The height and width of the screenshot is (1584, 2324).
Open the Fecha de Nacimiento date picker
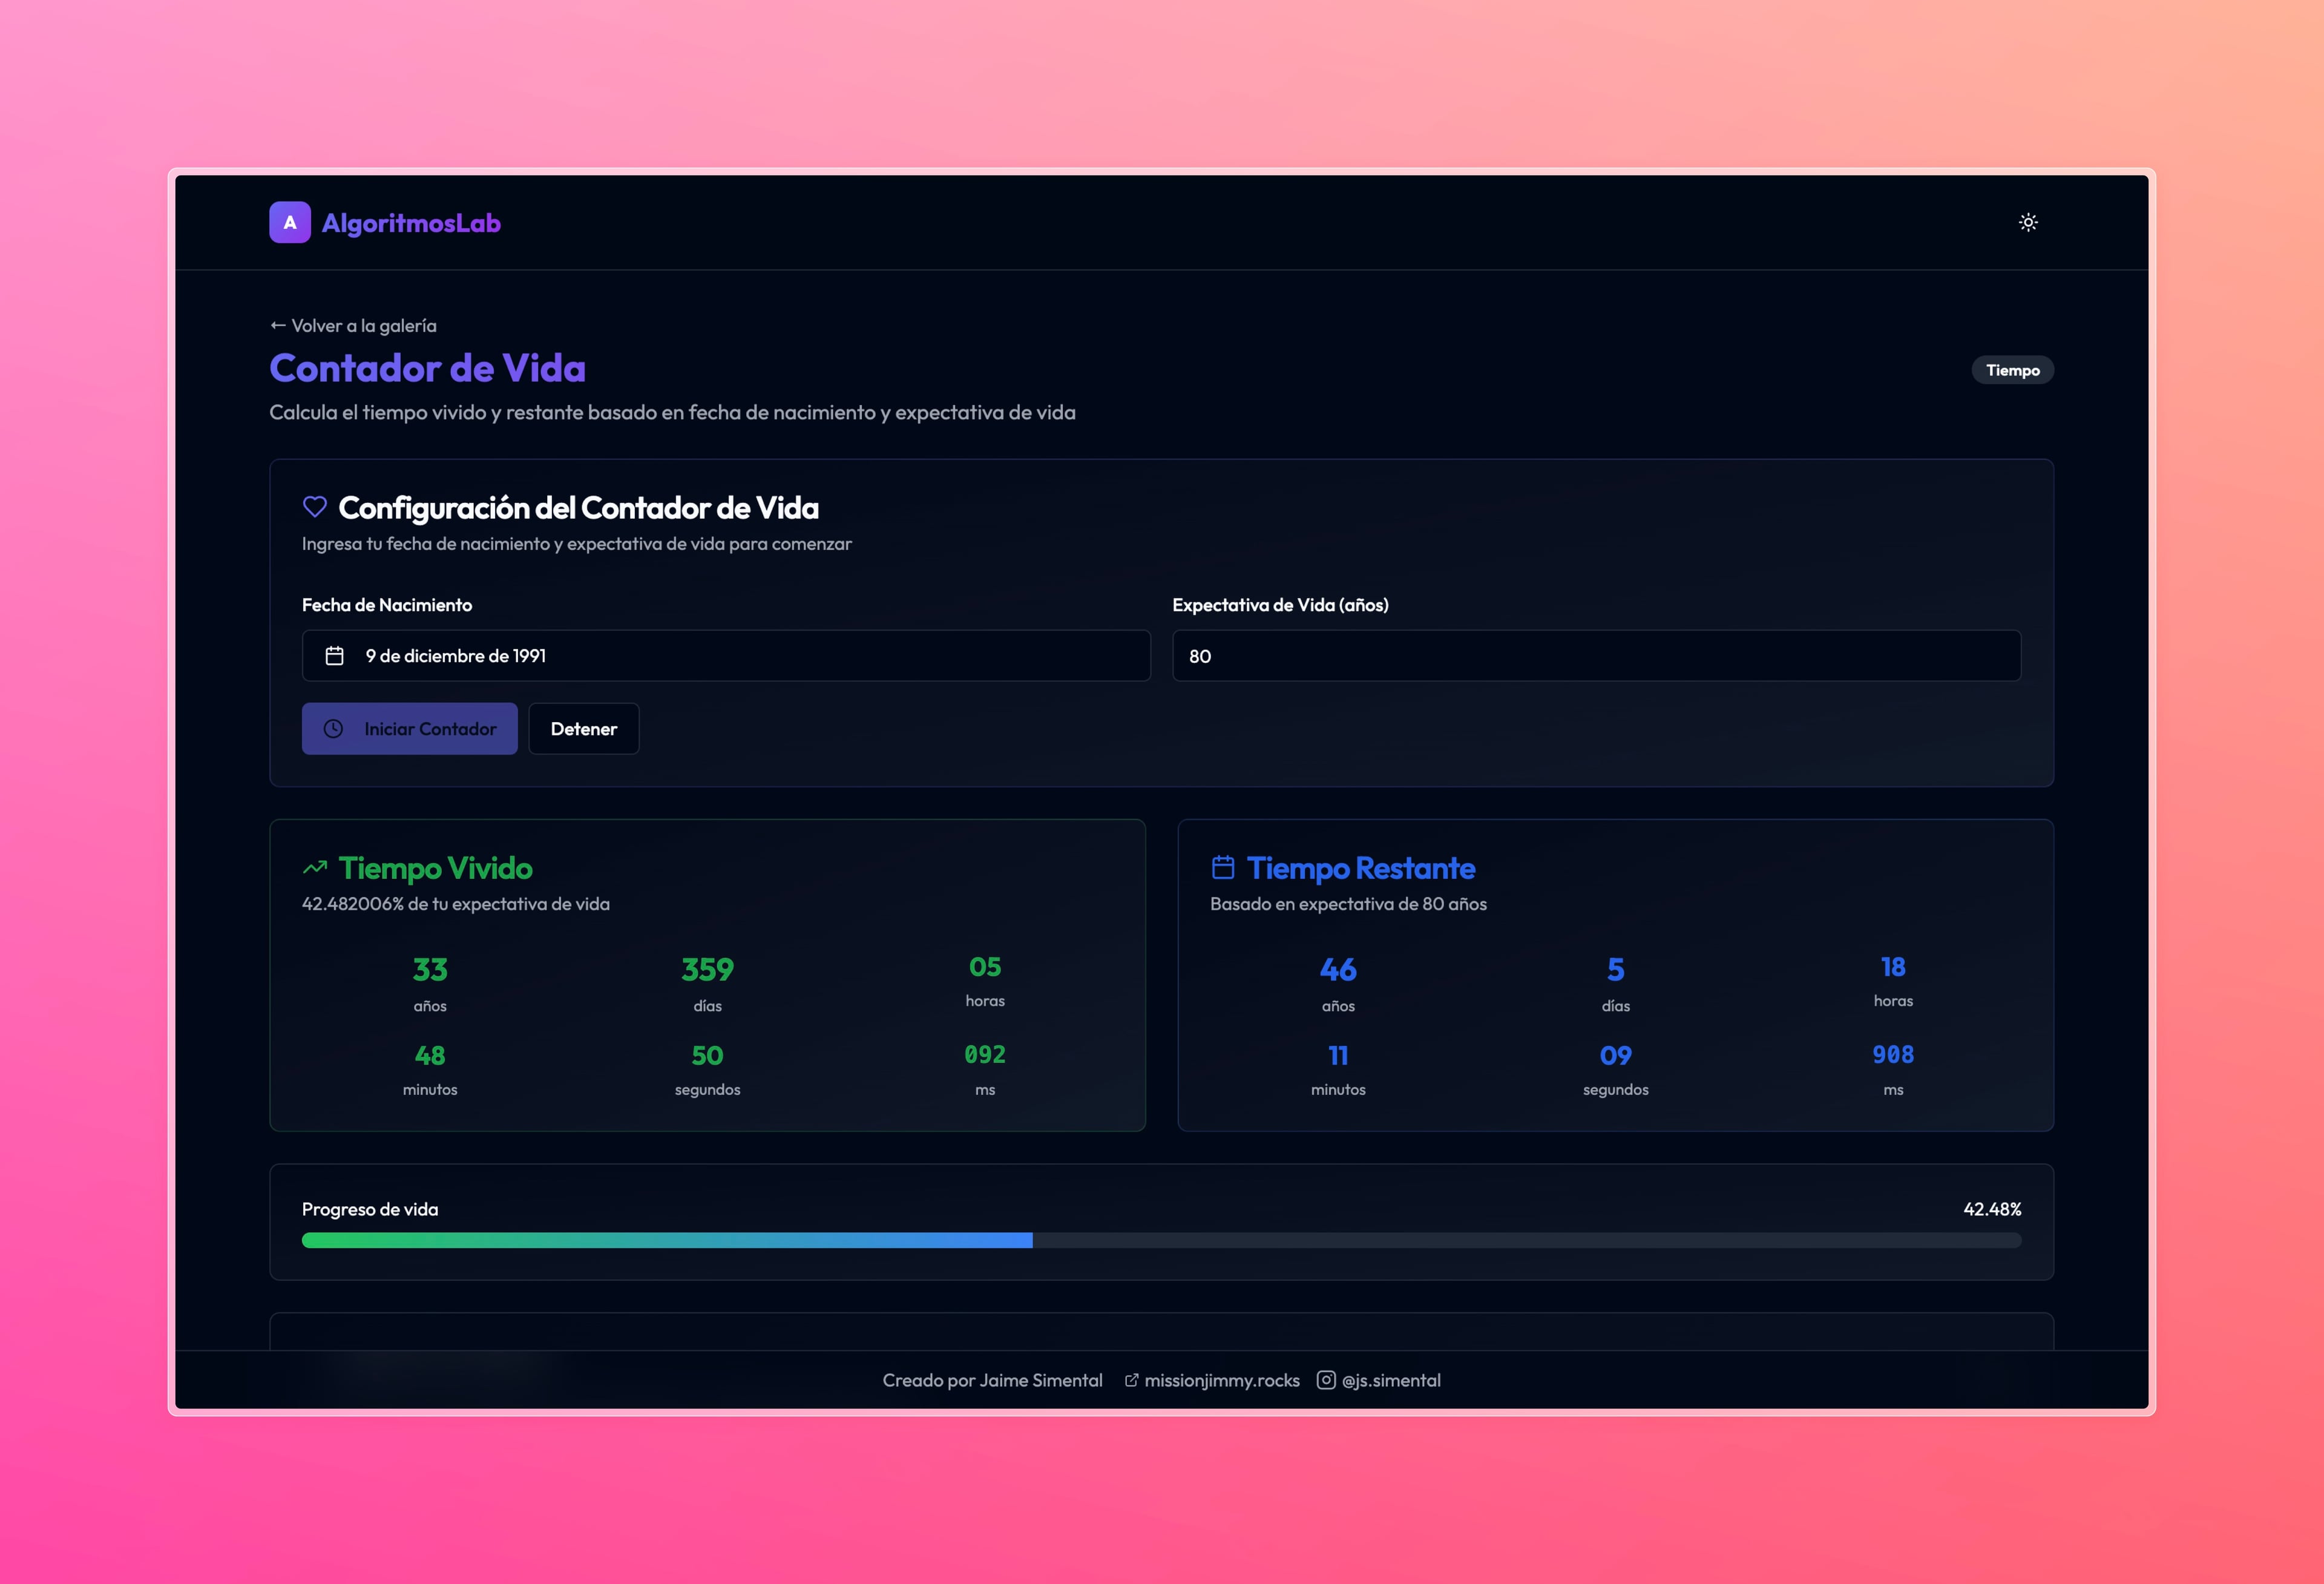coord(726,656)
